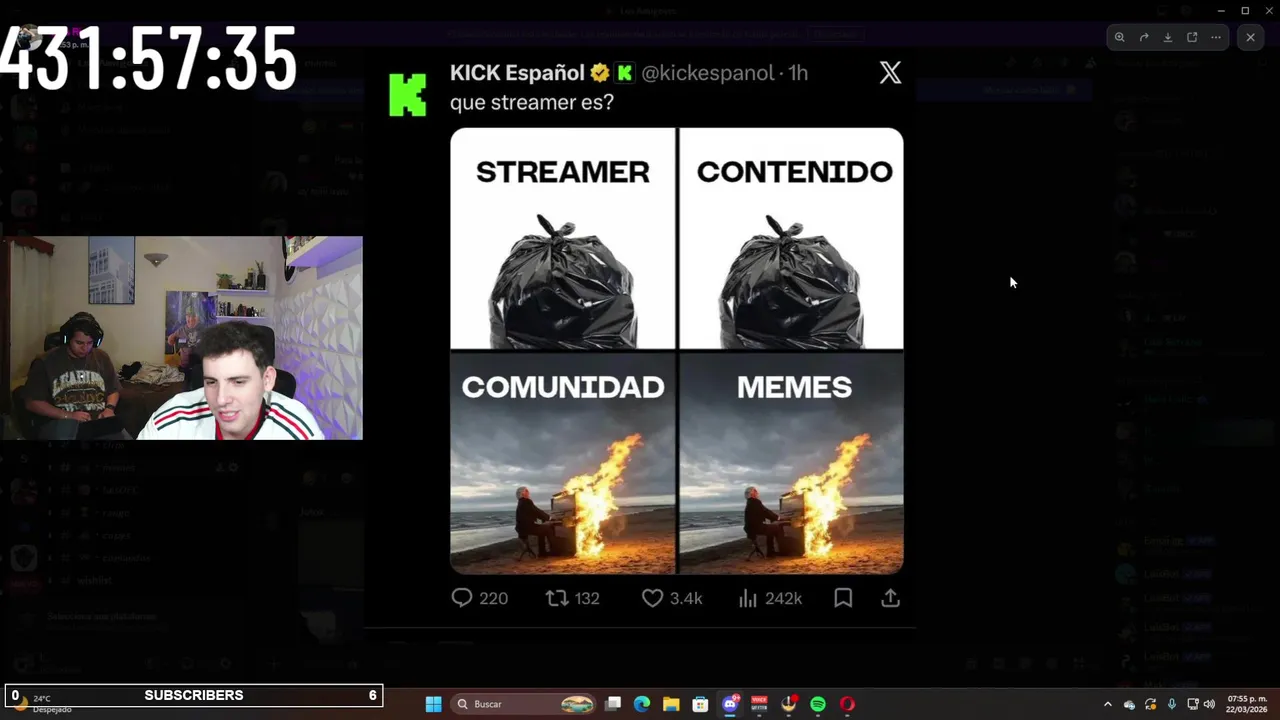Click the taskbar icon left of Spotify
The image size is (1280, 720).
tap(789, 704)
